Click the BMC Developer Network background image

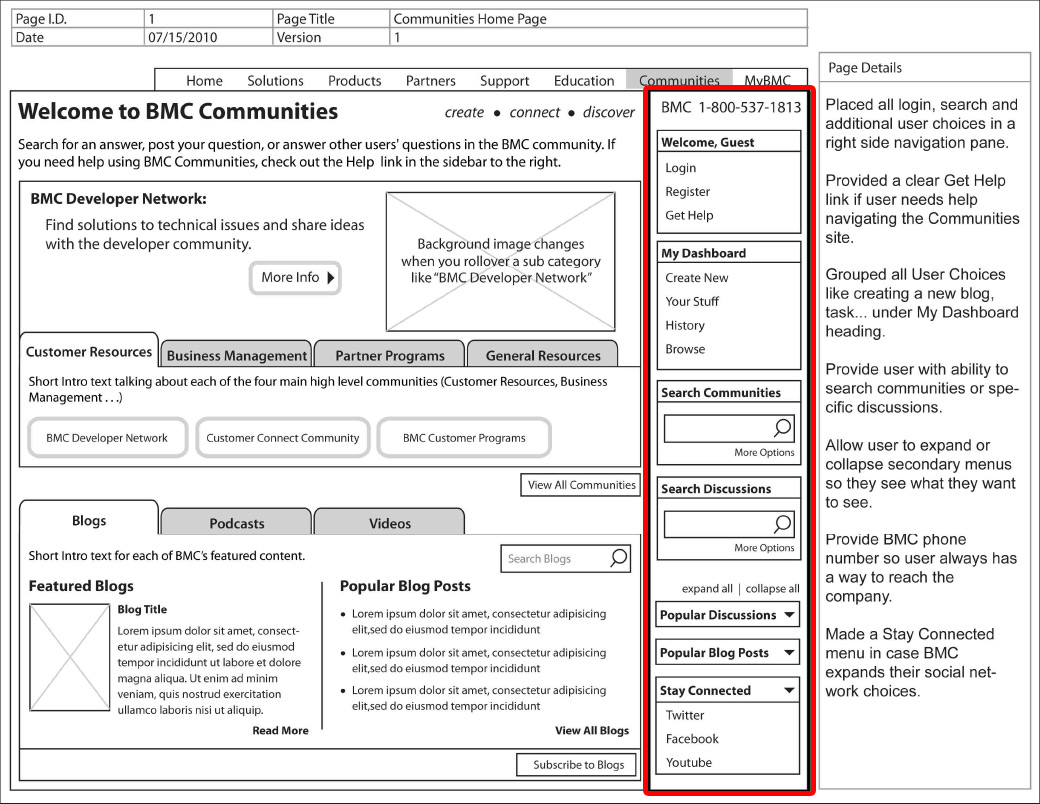[501, 261]
